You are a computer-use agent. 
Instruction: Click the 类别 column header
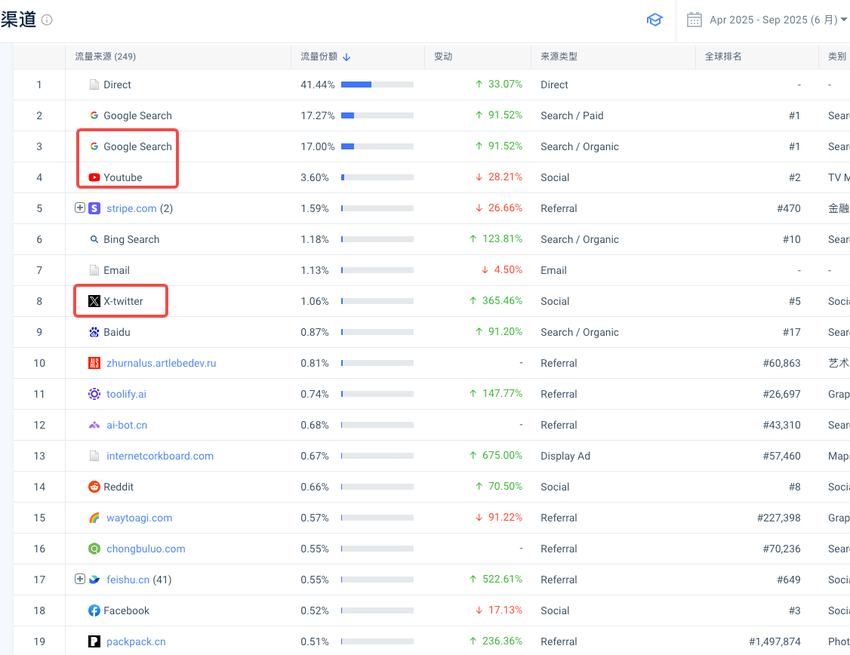coord(837,56)
